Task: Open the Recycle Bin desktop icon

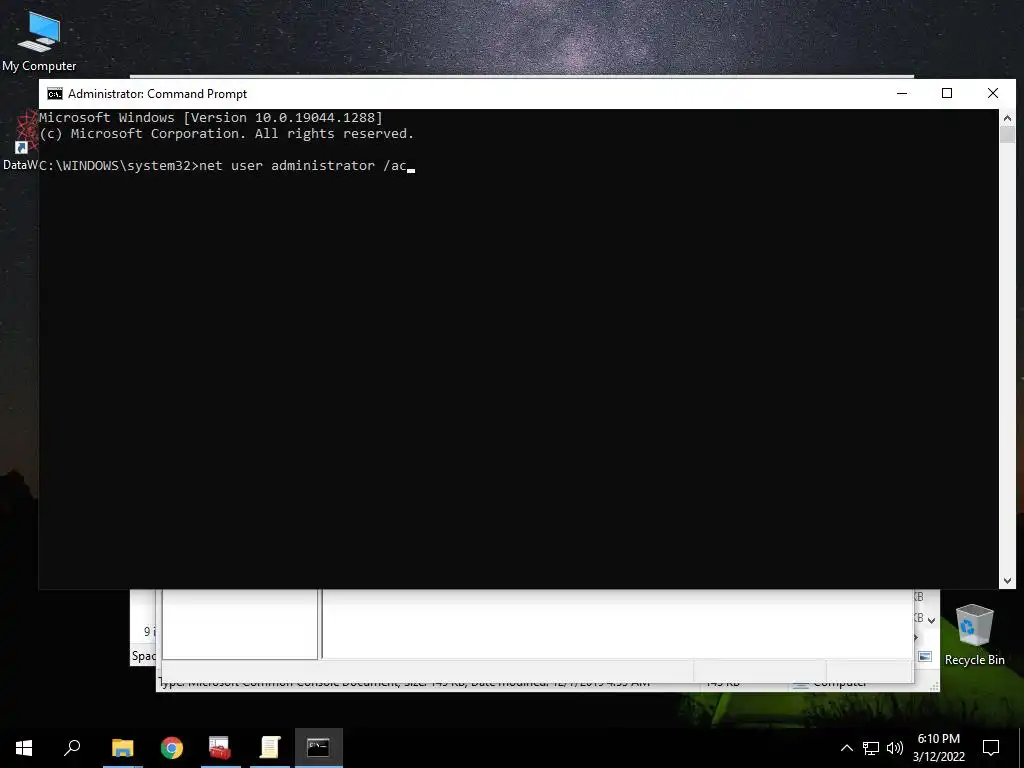Action: 974,635
